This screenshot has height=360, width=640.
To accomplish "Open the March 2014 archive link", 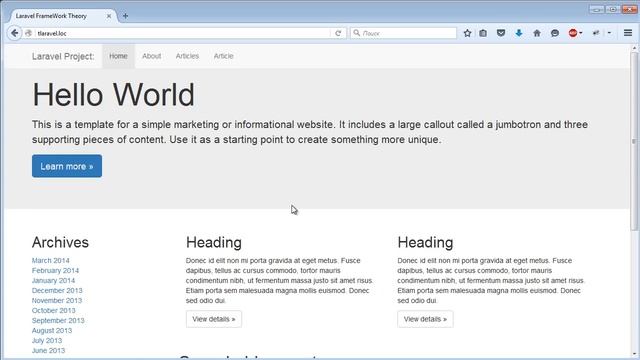I will pos(51,260).
